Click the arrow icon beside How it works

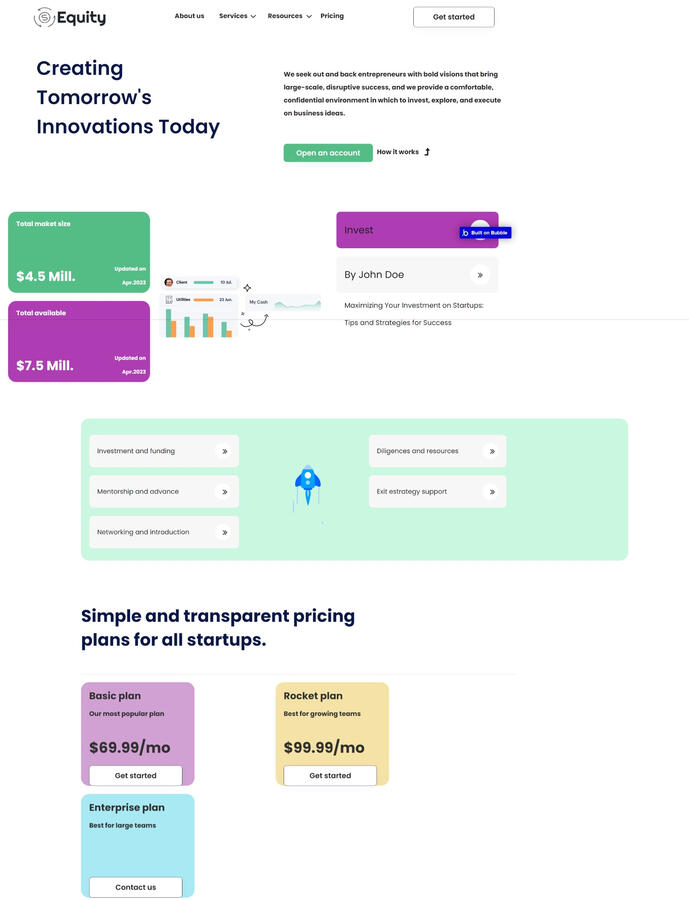coord(427,152)
